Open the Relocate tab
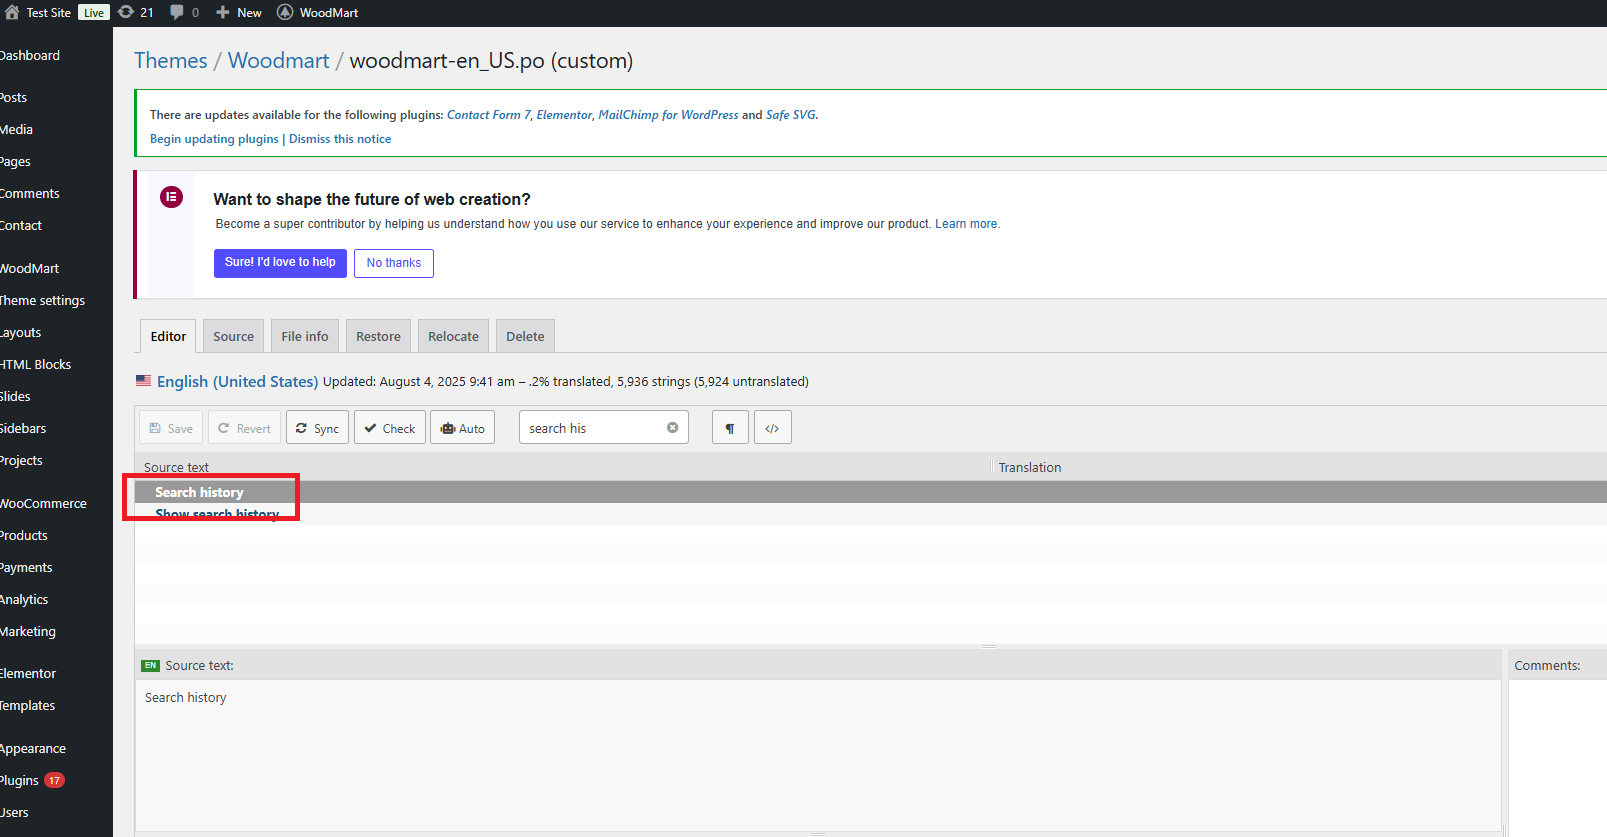Screen dimensions: 1607x837 point(453,336)
